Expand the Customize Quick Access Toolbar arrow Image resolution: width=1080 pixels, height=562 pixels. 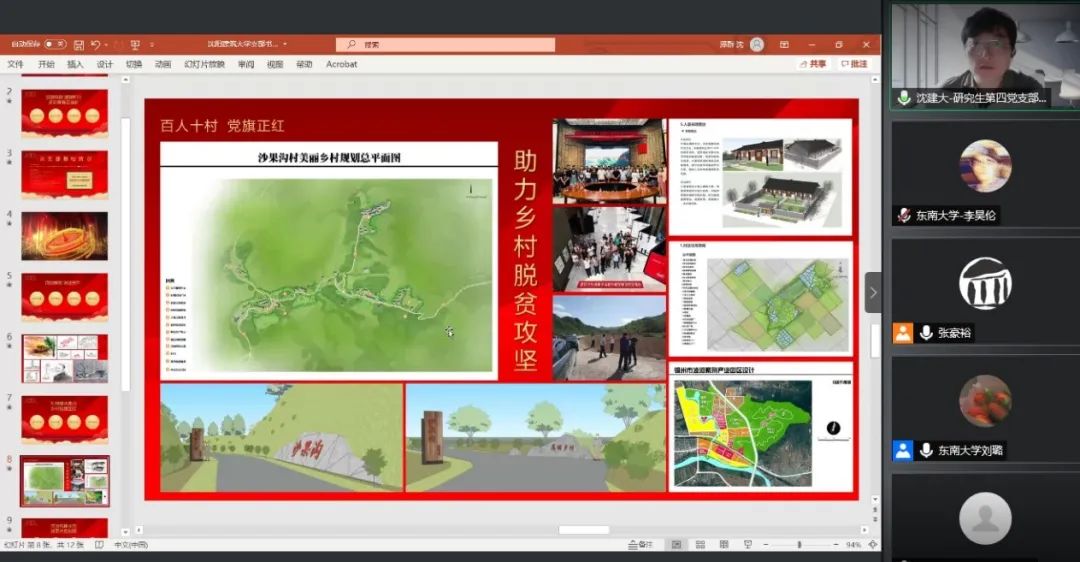click(152, 45)
